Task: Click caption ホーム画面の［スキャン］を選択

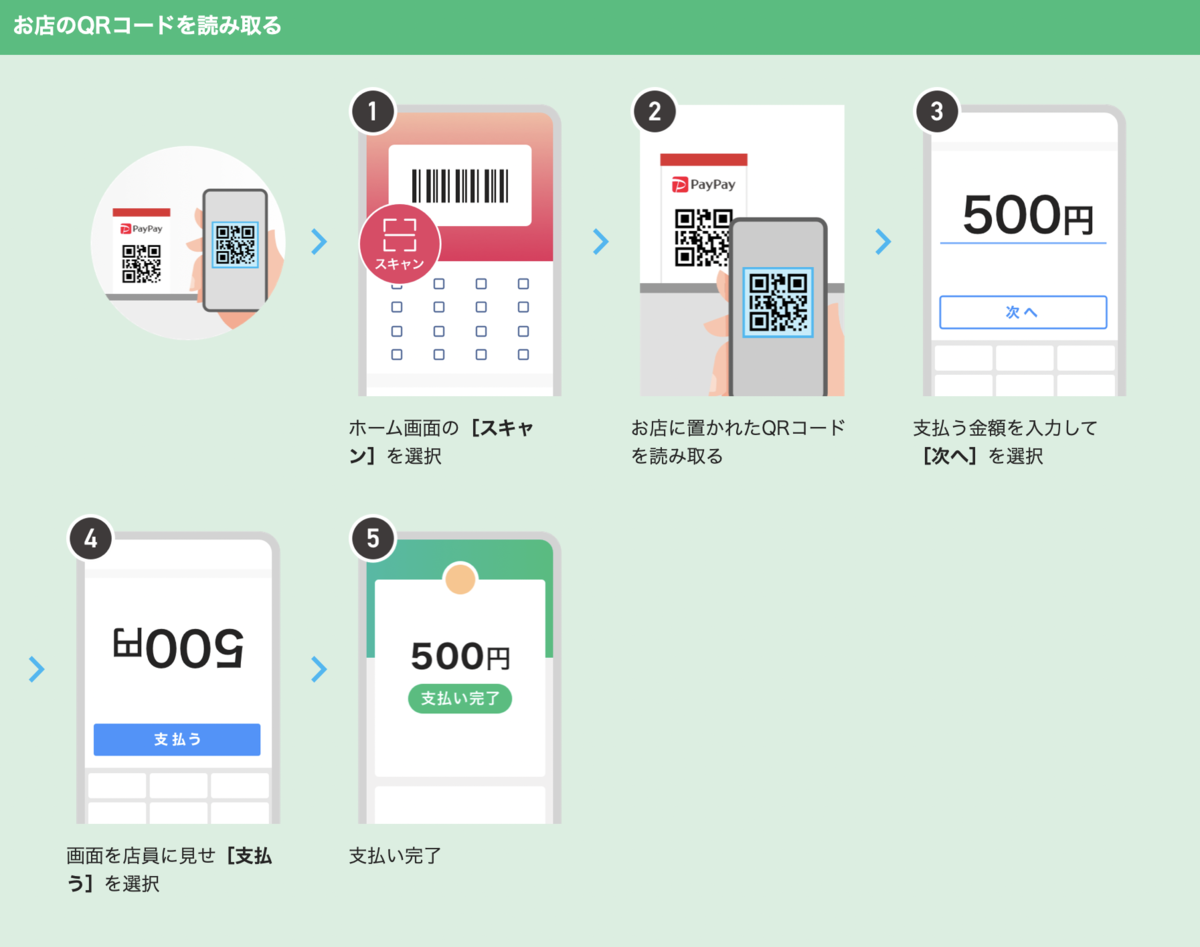Action: pos(441,442)
